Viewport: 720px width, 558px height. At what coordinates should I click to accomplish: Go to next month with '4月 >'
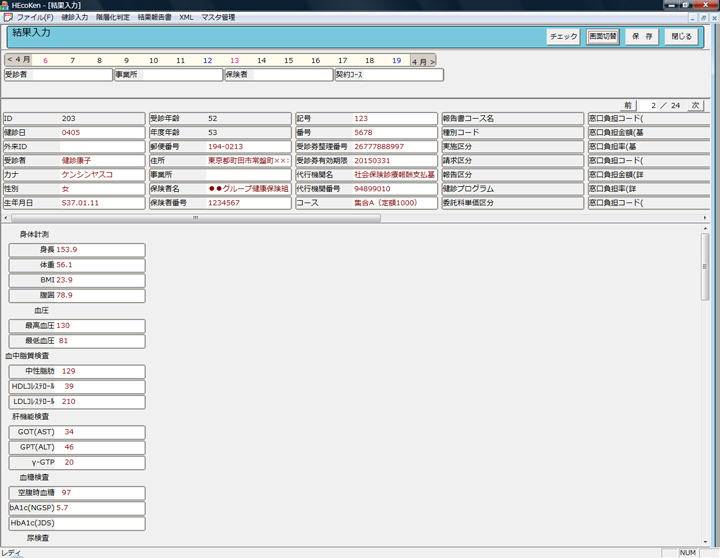[423, 61]
